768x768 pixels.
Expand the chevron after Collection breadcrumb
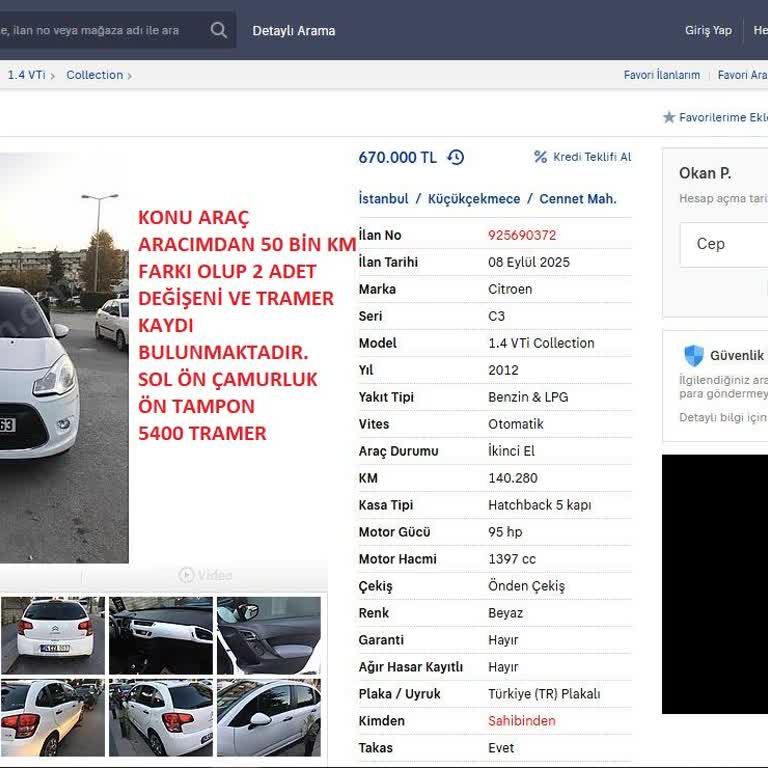tap(130, 76)
